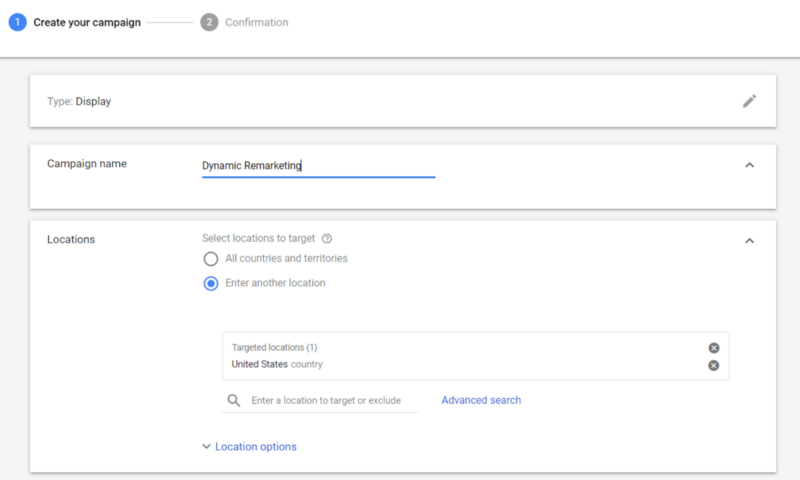Screen dimensions: 800x480
Task: Click the location target or exclude search field
Action: tap(326, 400)
